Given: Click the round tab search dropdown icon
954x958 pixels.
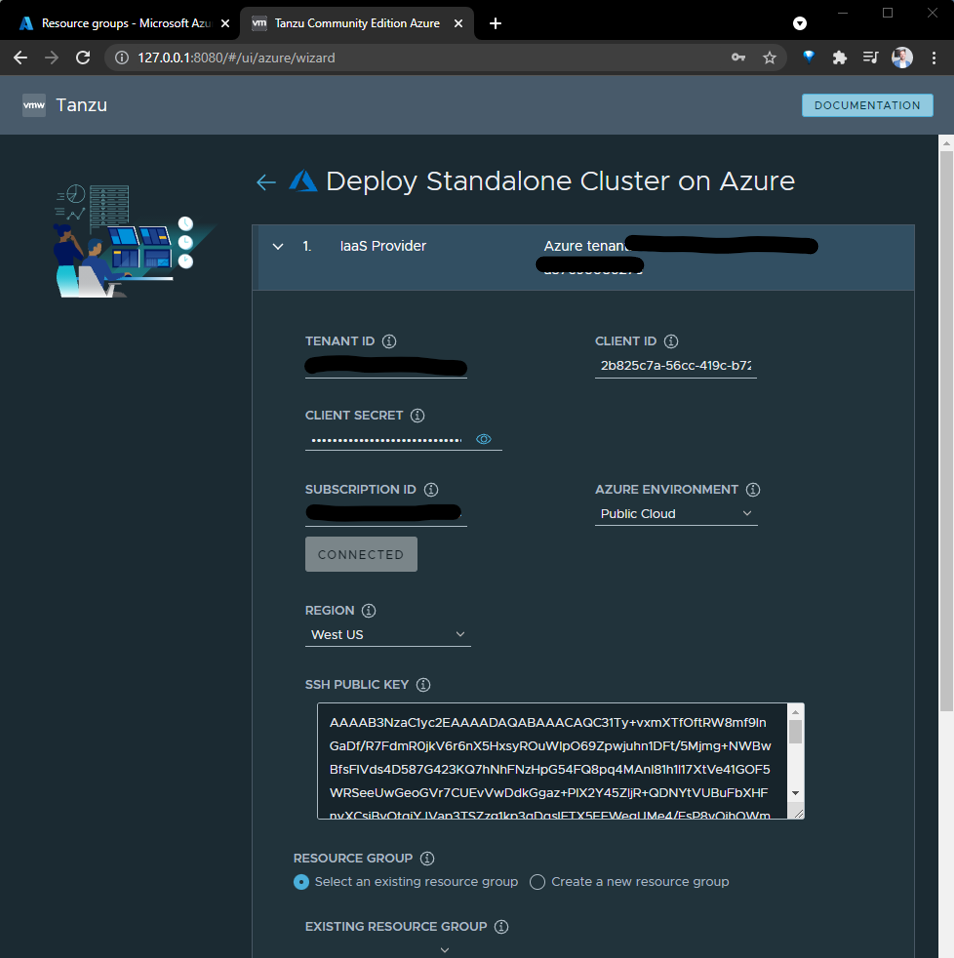Looking at the screenshot, I should click(800, 23).
